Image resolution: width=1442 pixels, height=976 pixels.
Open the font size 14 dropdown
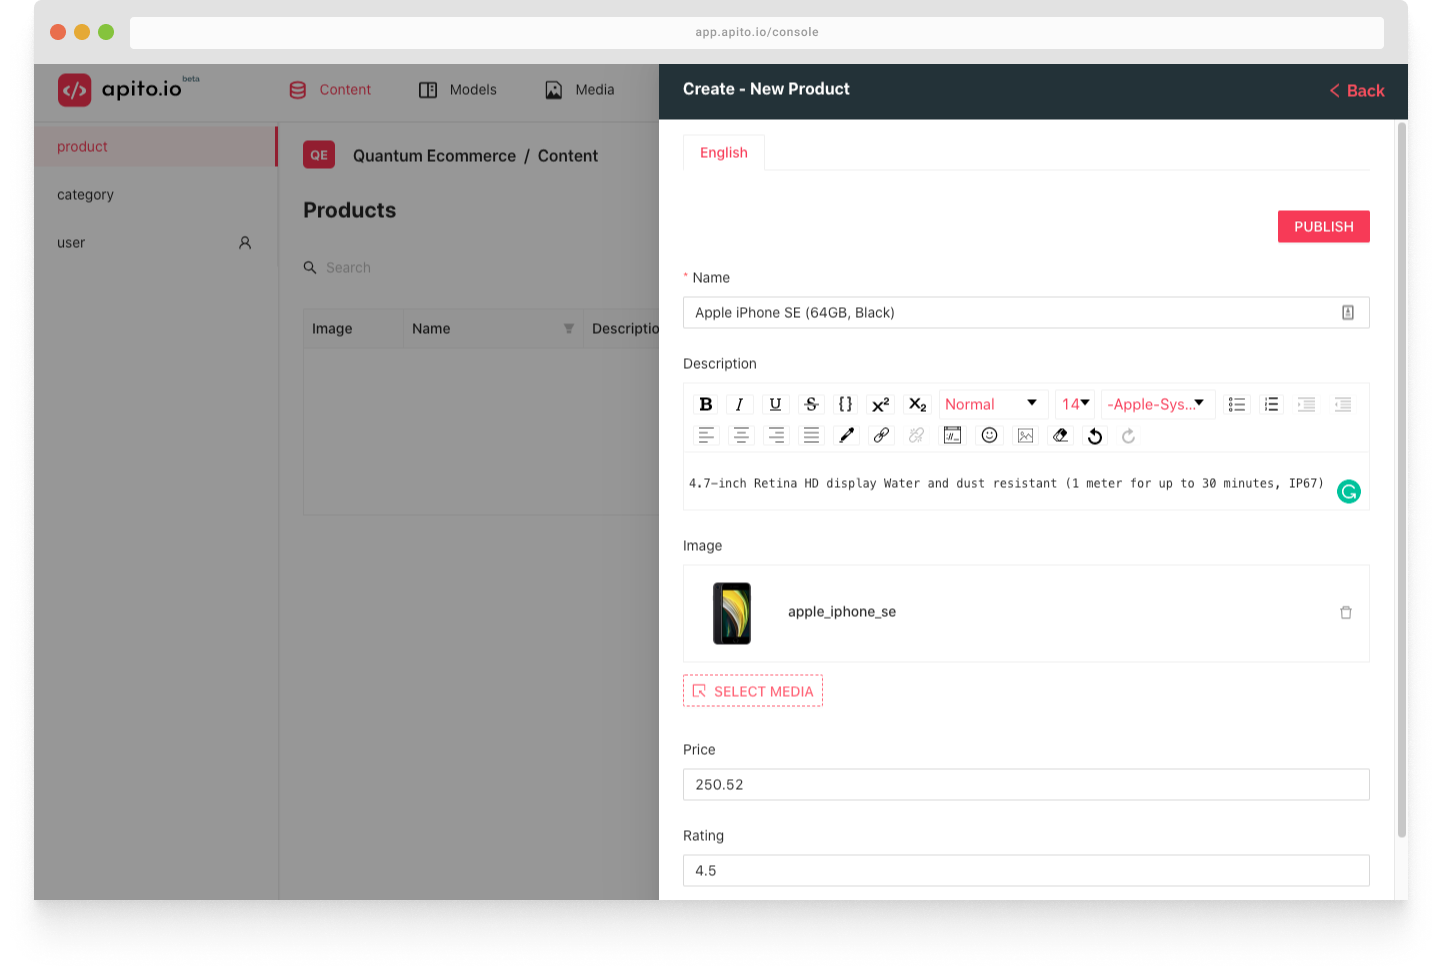(x=1076, y=404)
